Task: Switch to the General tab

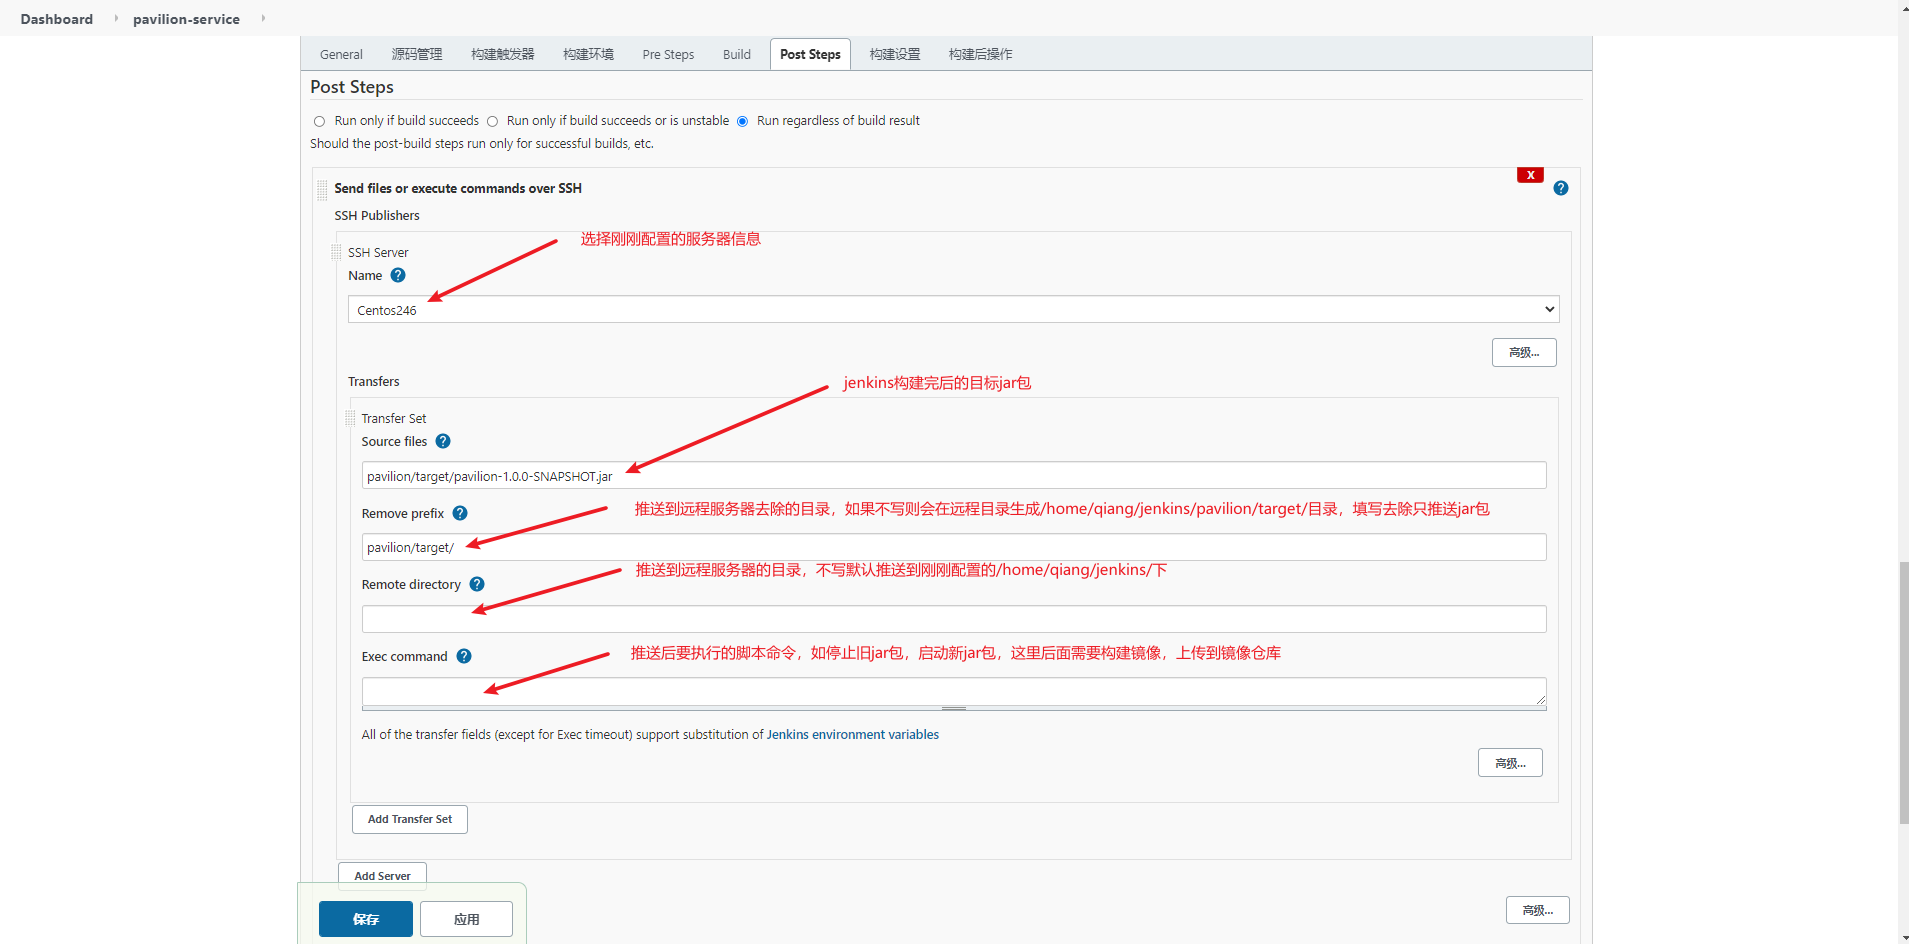Action: [341, 54]
